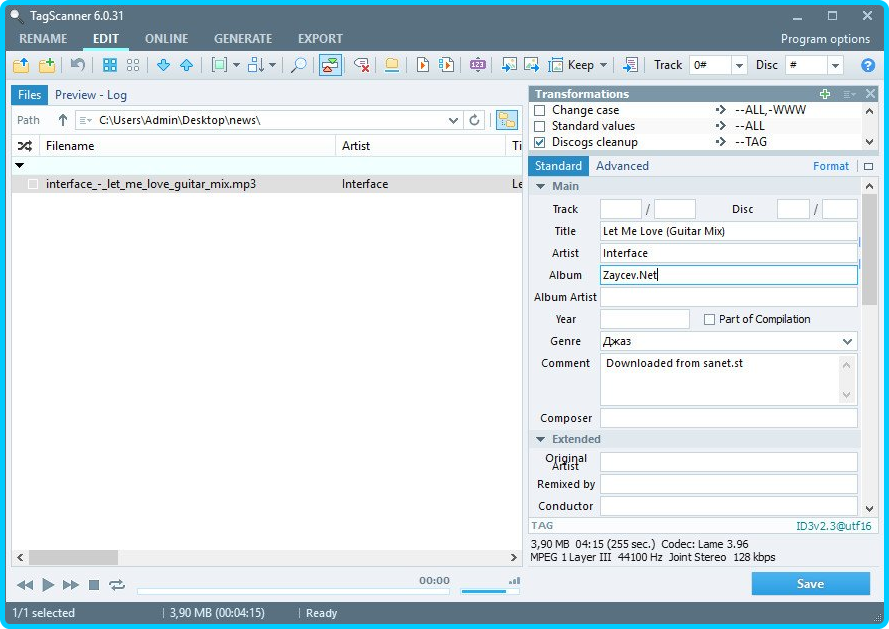This screenshot has width=889, height=629.
Task: Click the select-all files grid icon
Action: tap(110, 65)
